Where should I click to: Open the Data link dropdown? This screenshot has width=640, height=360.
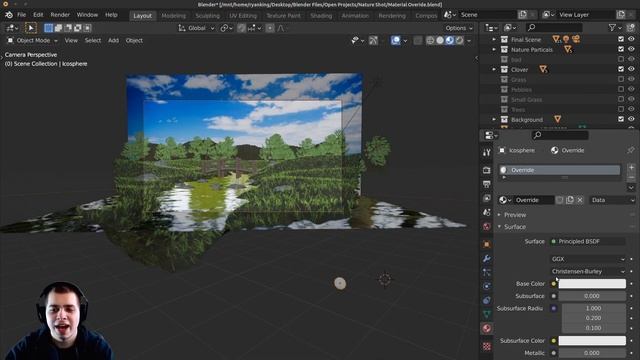(x=613, y=200)
